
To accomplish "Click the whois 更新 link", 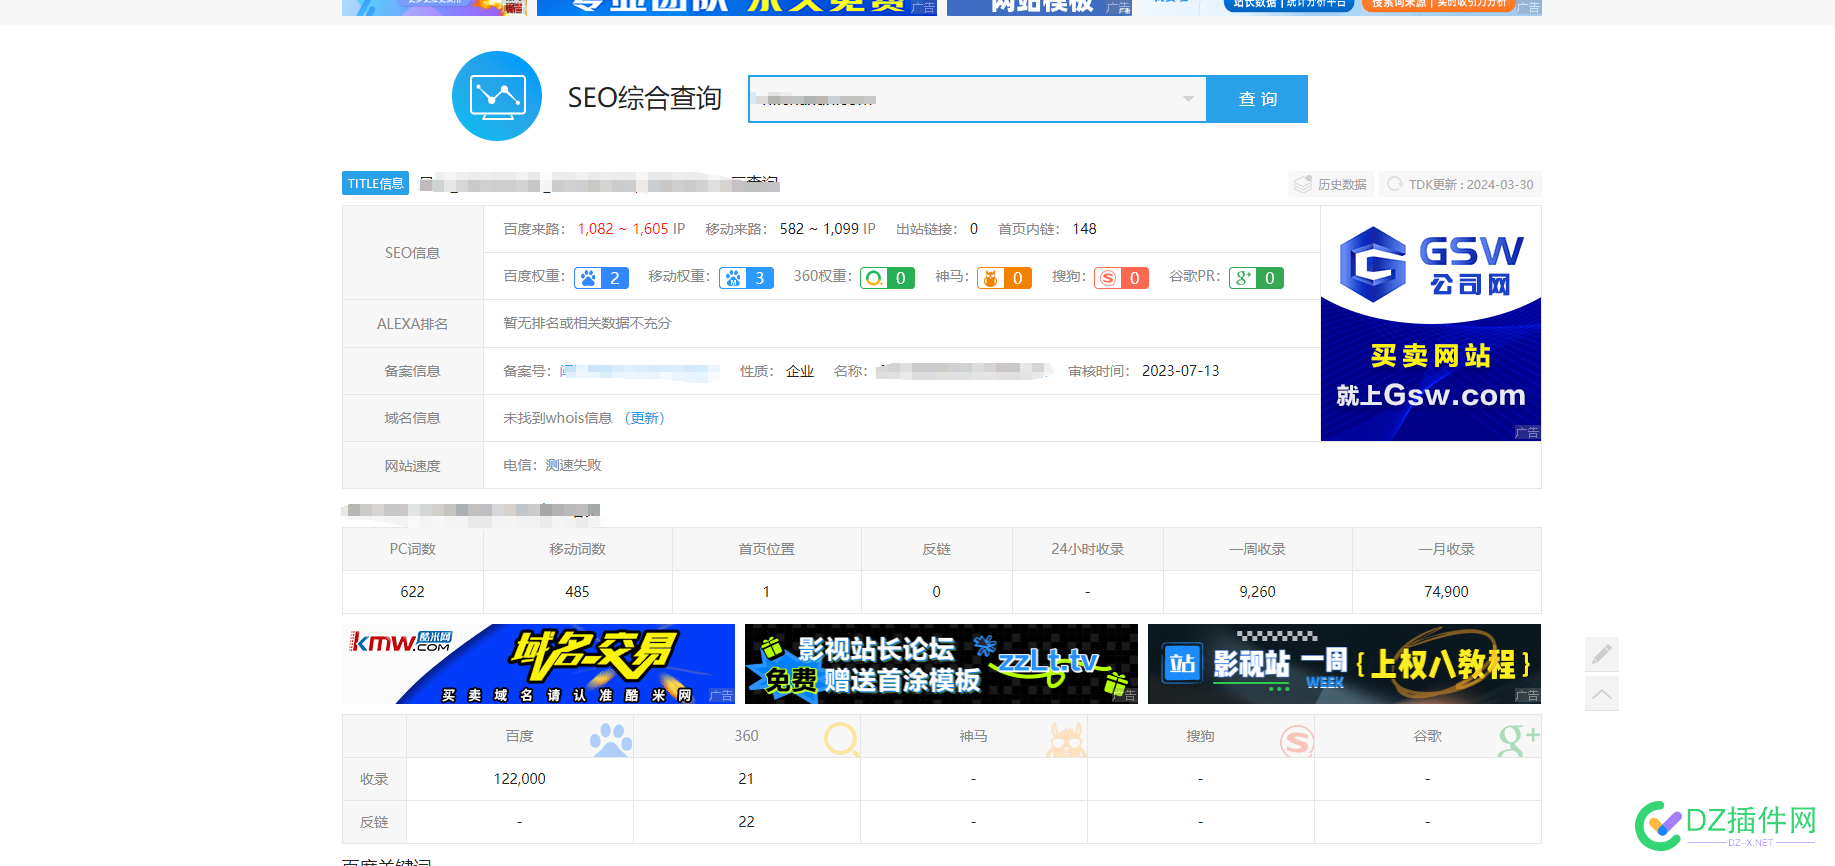I will (x=645, y=418).
